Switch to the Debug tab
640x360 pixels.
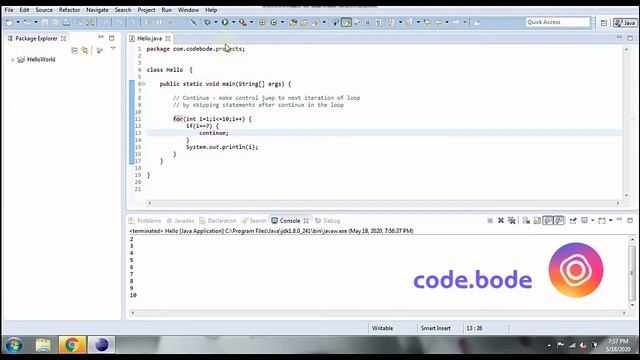click(328, 220)
